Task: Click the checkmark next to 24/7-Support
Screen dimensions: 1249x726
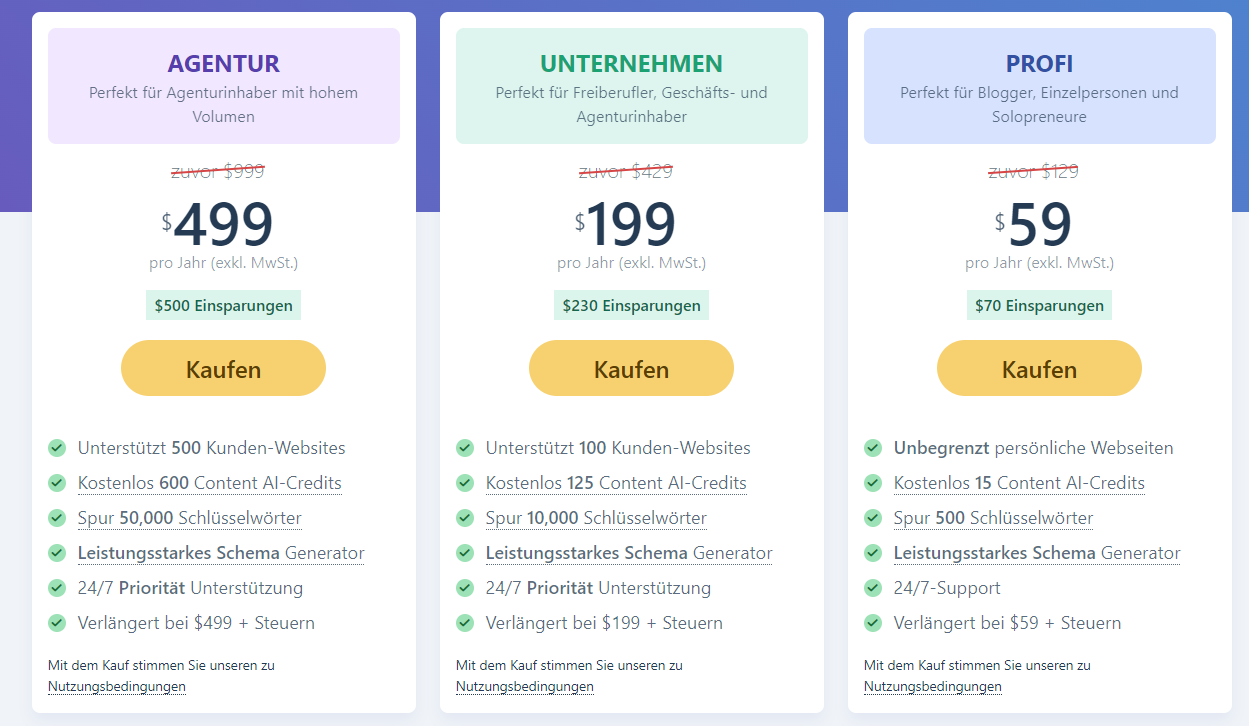Action: (x=873, y=588)
